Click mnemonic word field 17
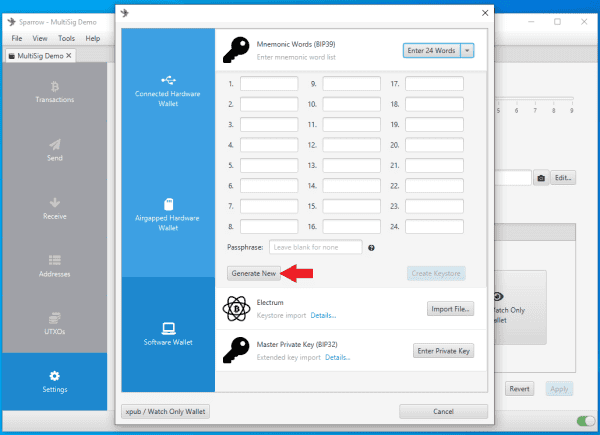 [x=434, y=84]
